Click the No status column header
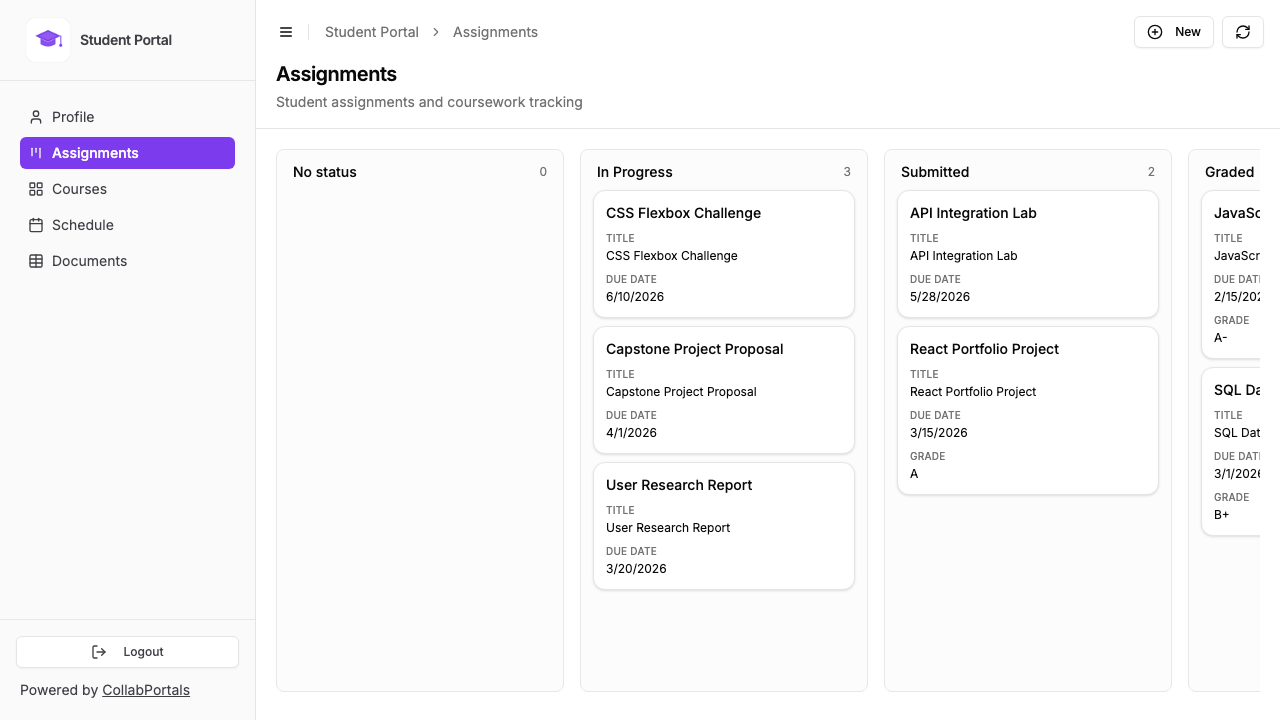The image size is (1280, 720). tap(325, 172)
